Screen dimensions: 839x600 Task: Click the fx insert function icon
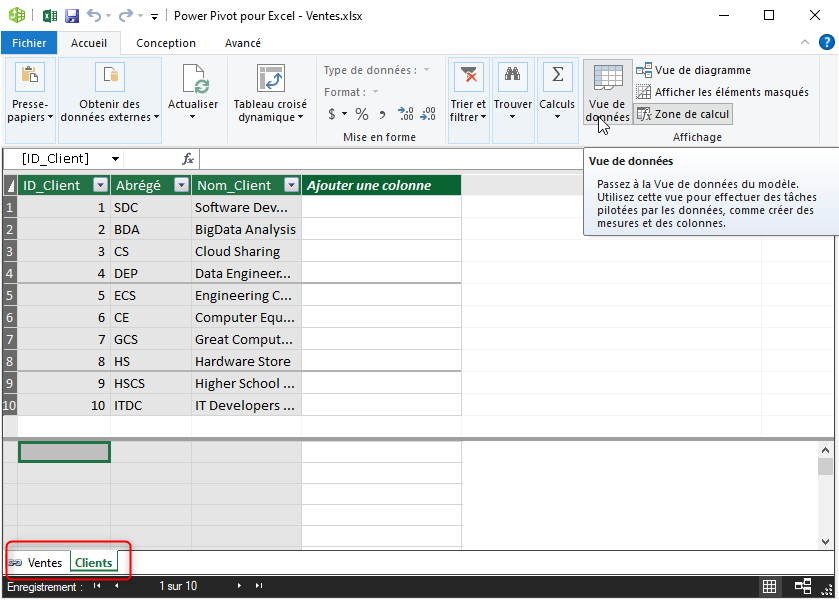click(188, 159)
